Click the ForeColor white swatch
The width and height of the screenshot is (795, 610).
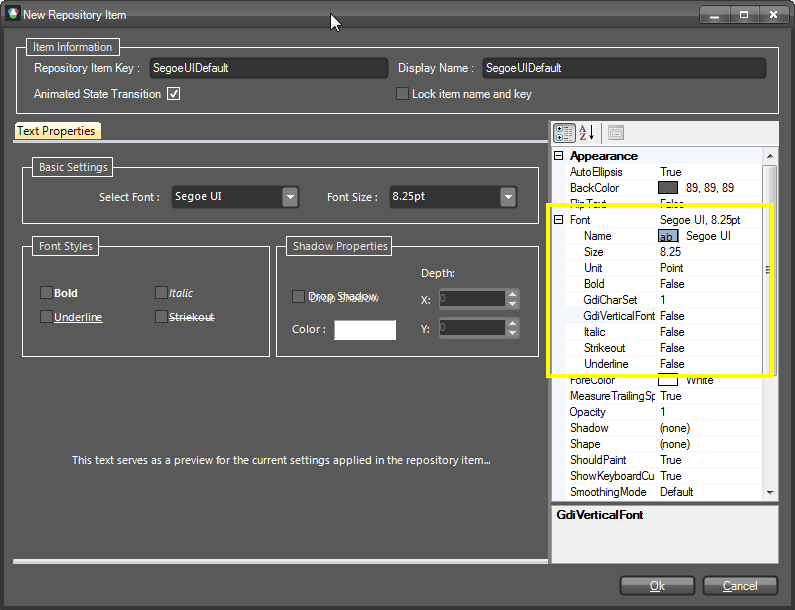click(668, 380)
